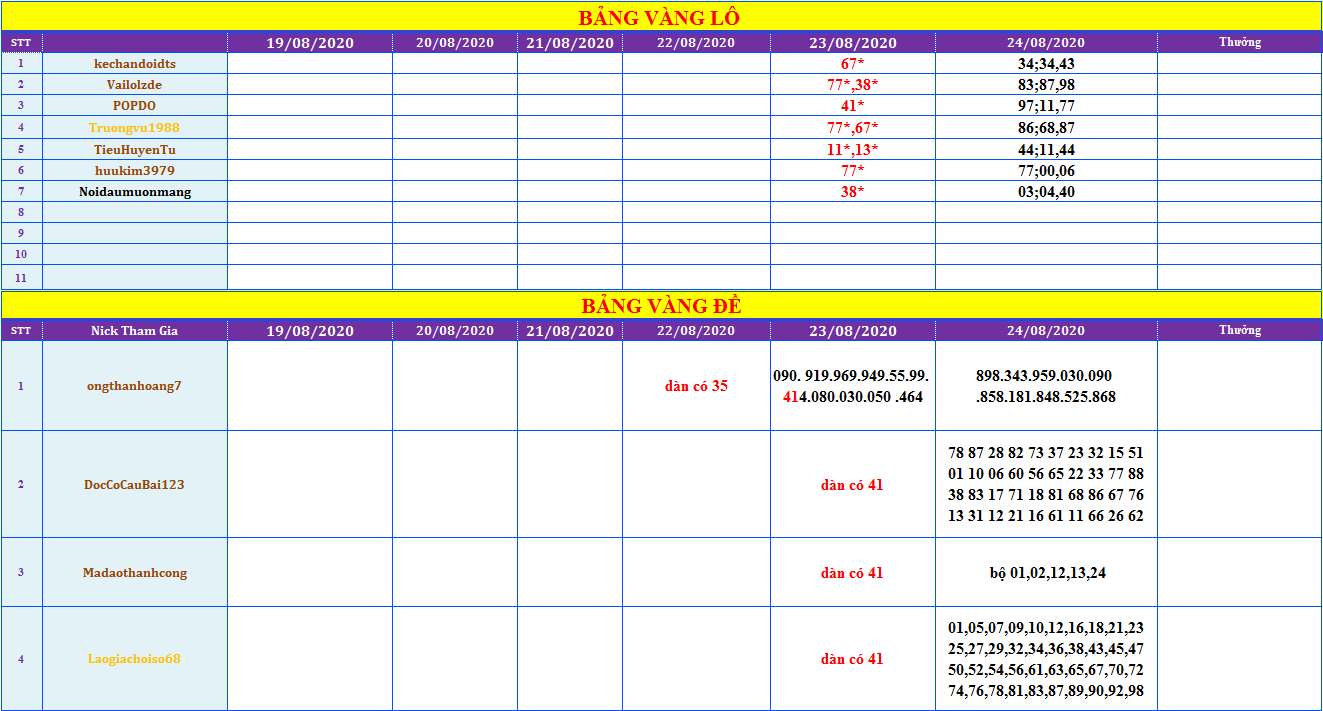
Task: Click the 21/08/2020 header in LÔ table
Action: (570, 43)
